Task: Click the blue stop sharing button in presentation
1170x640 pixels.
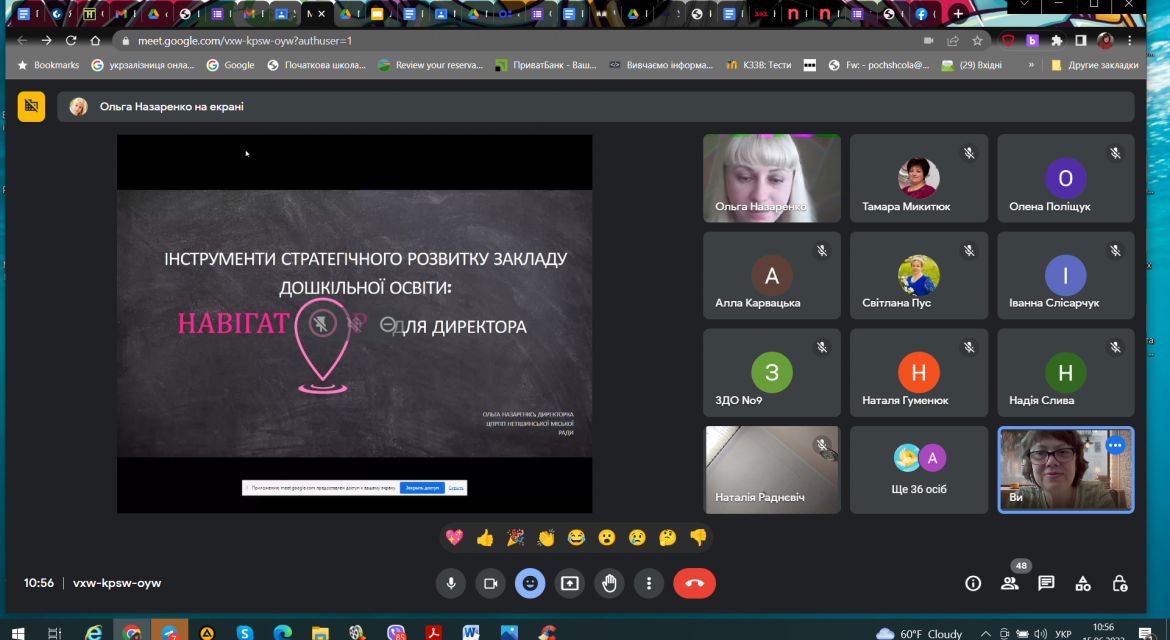Action: (x=422, y=488)
